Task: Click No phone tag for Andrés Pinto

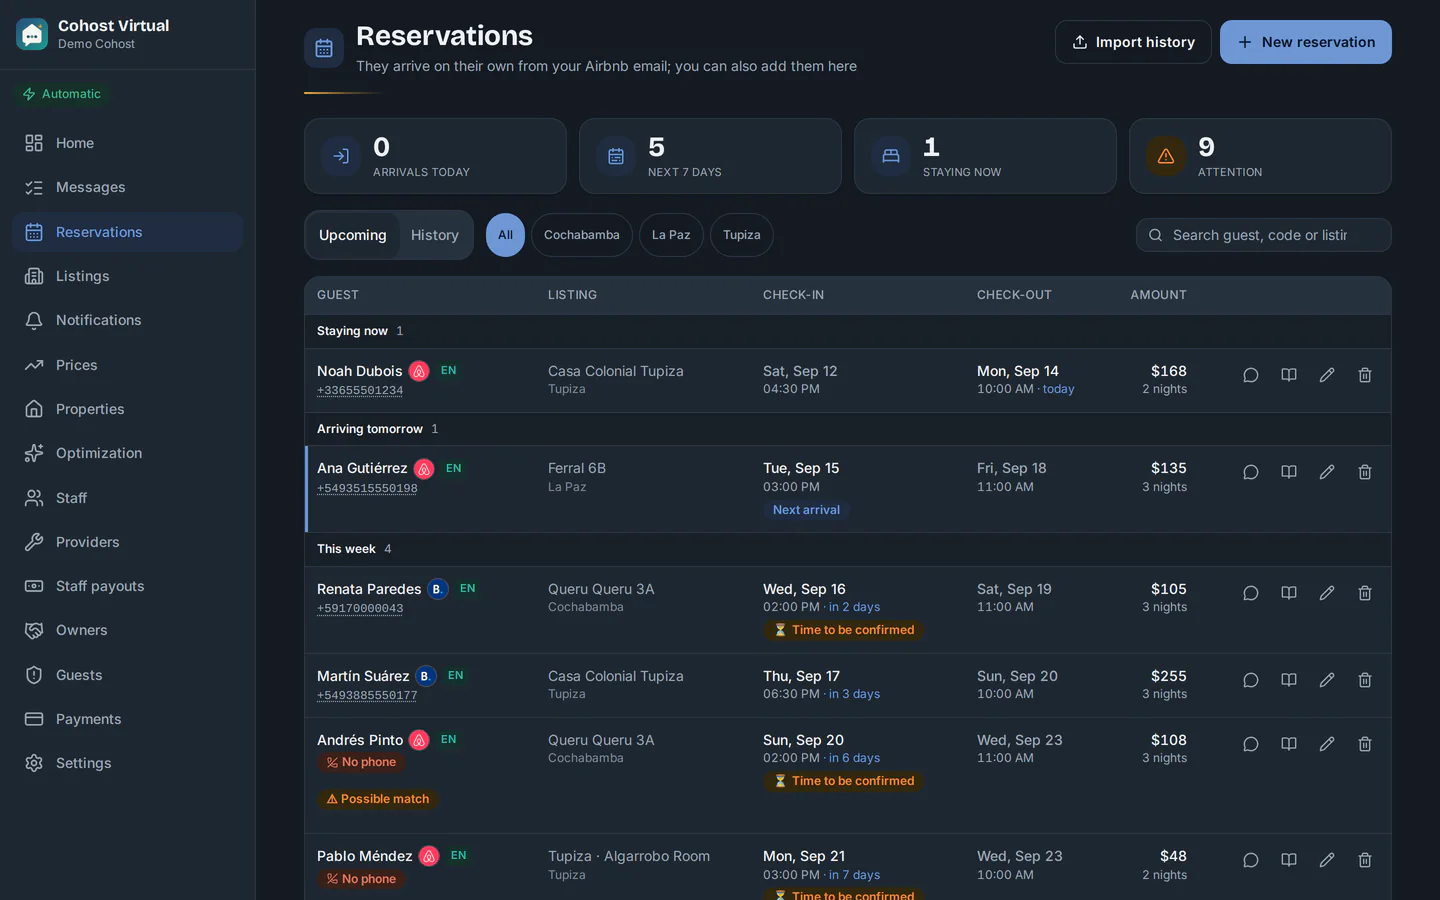Action: tap(361, 762)
